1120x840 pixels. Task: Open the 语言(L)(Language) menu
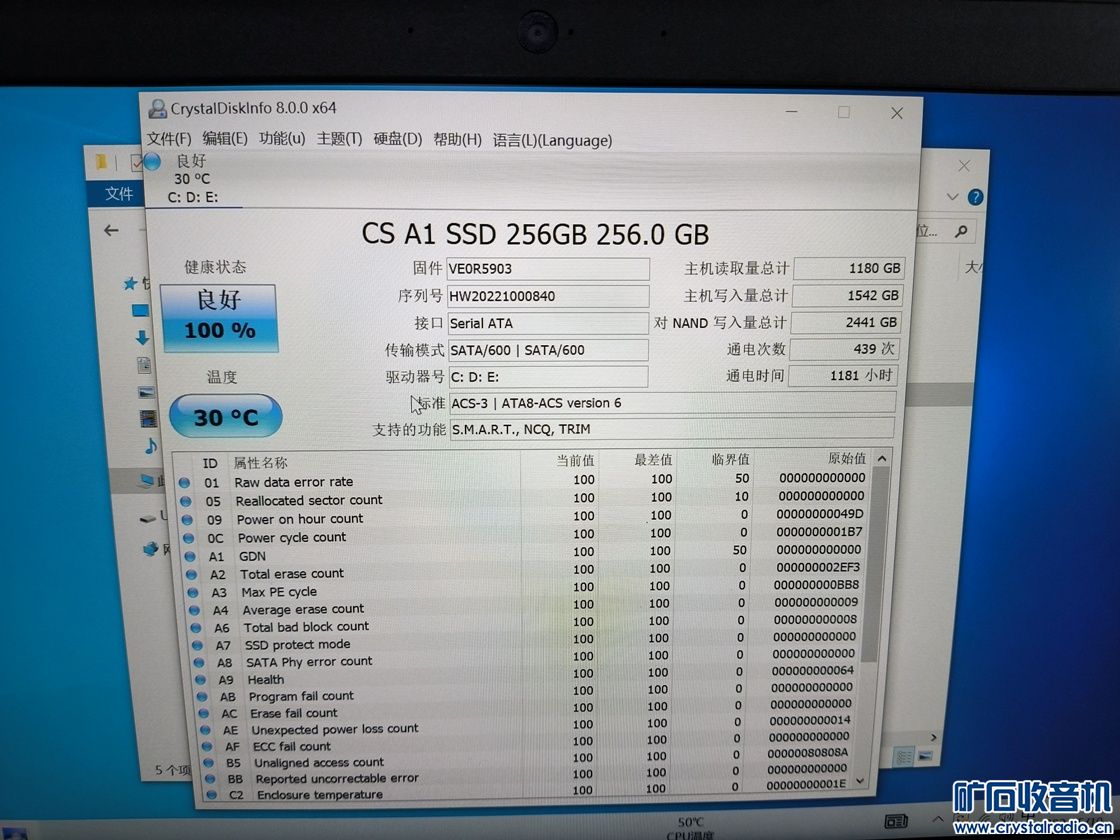pyautogui.click(x=552, y=141)
